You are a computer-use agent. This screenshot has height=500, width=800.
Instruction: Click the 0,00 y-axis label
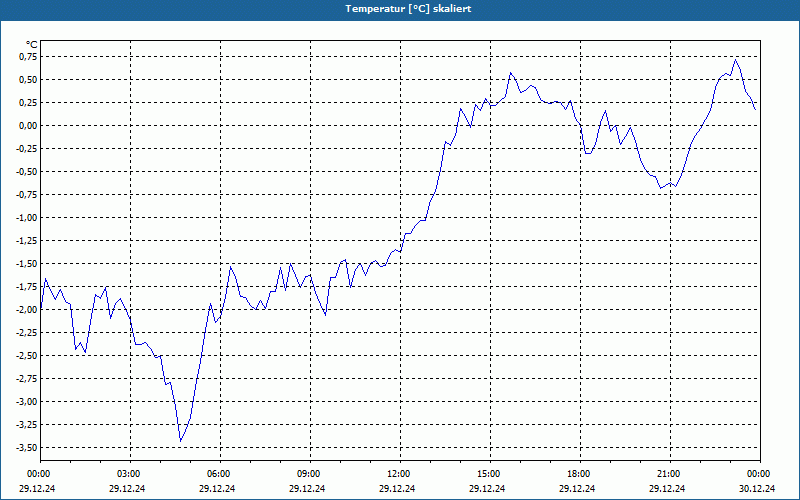29,126
